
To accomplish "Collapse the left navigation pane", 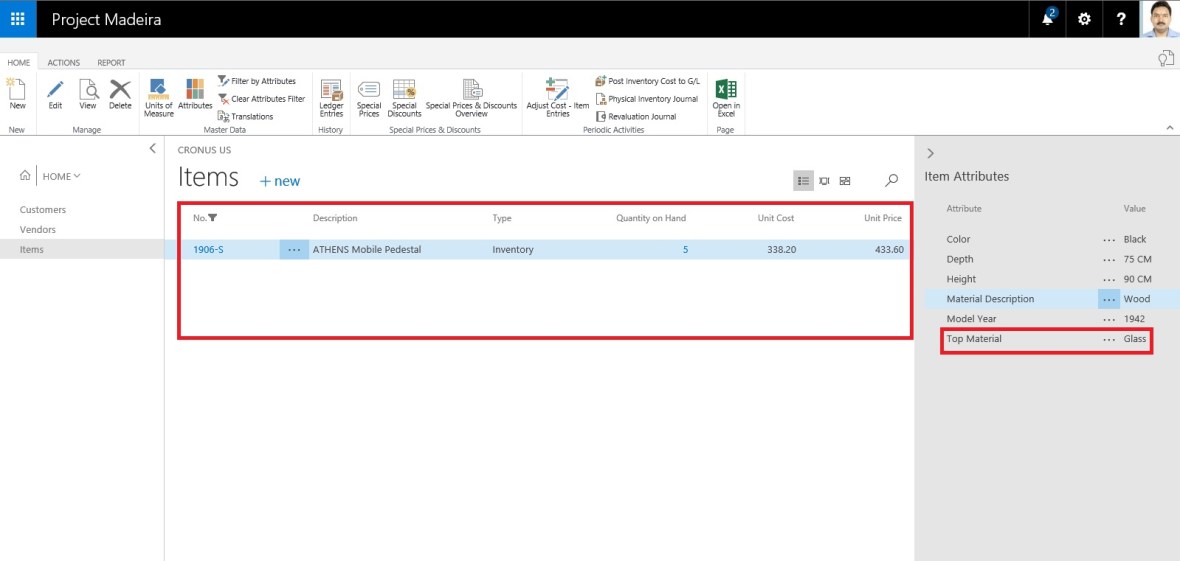I will tap(152, 148).
